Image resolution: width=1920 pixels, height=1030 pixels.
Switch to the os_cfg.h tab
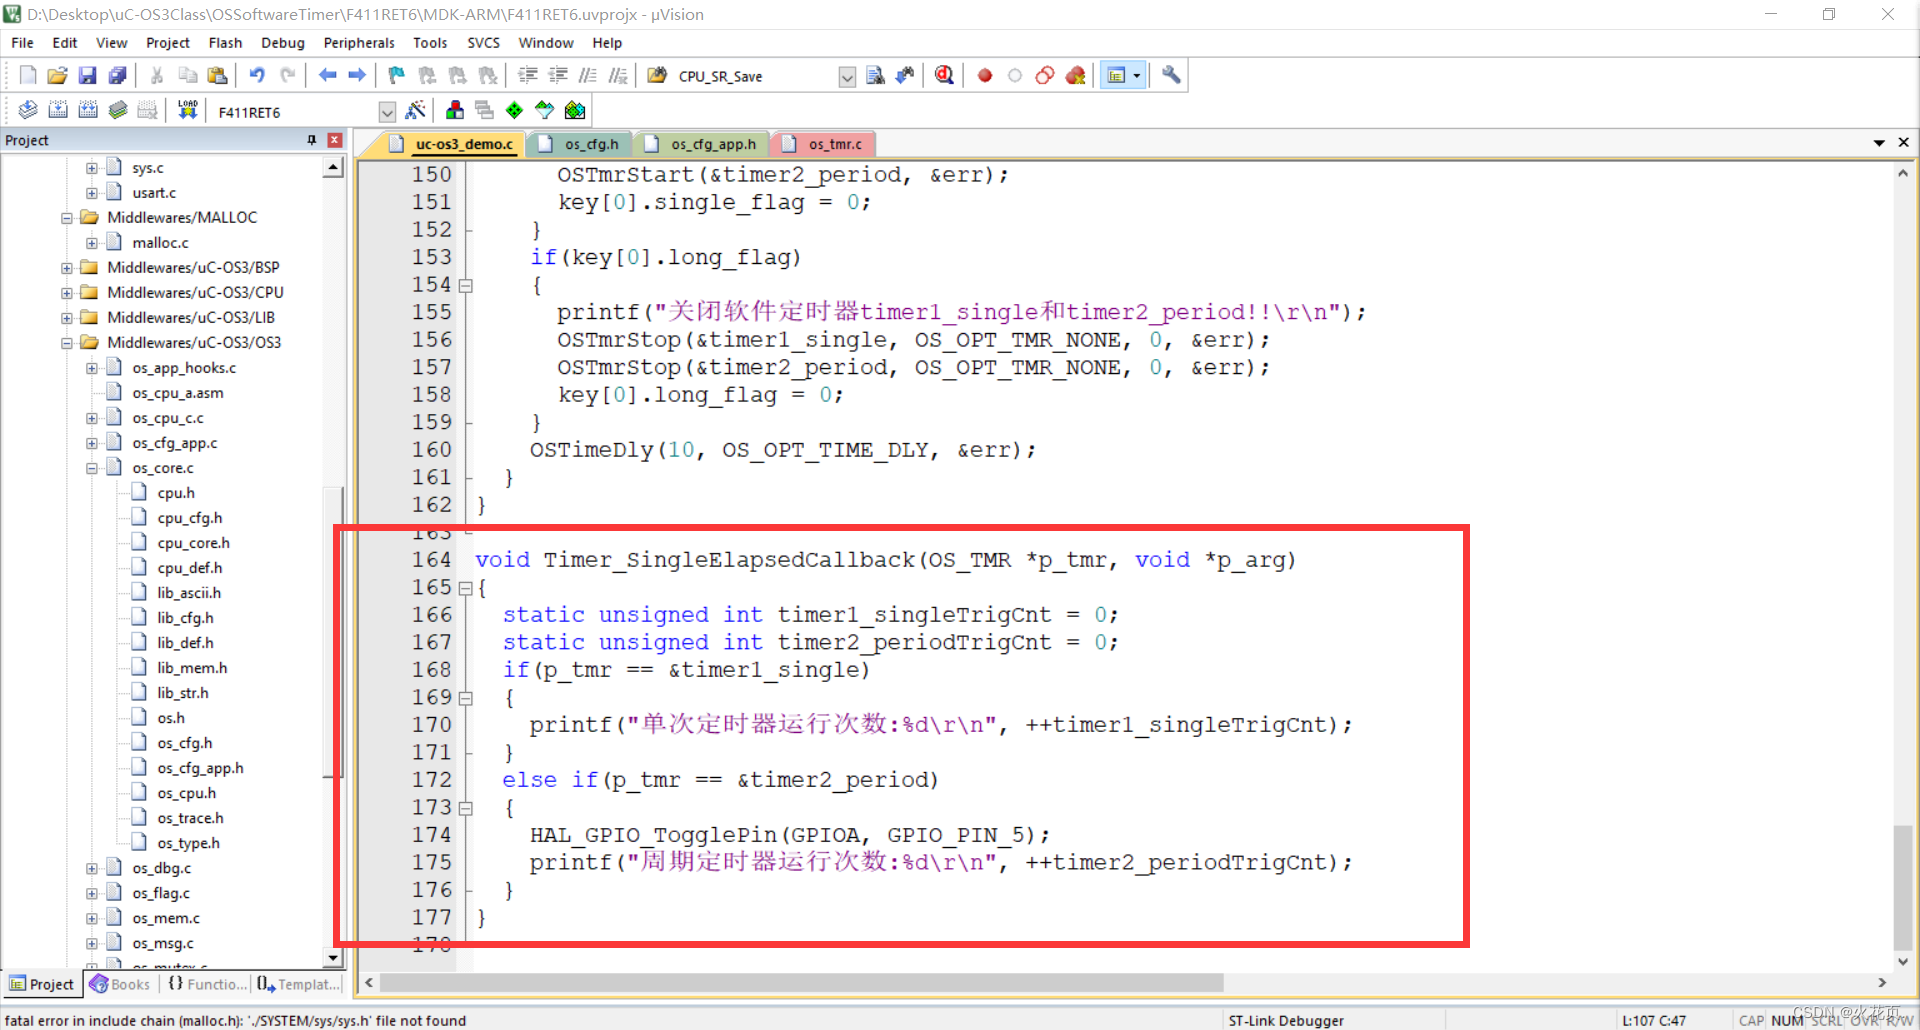(580, 144)
